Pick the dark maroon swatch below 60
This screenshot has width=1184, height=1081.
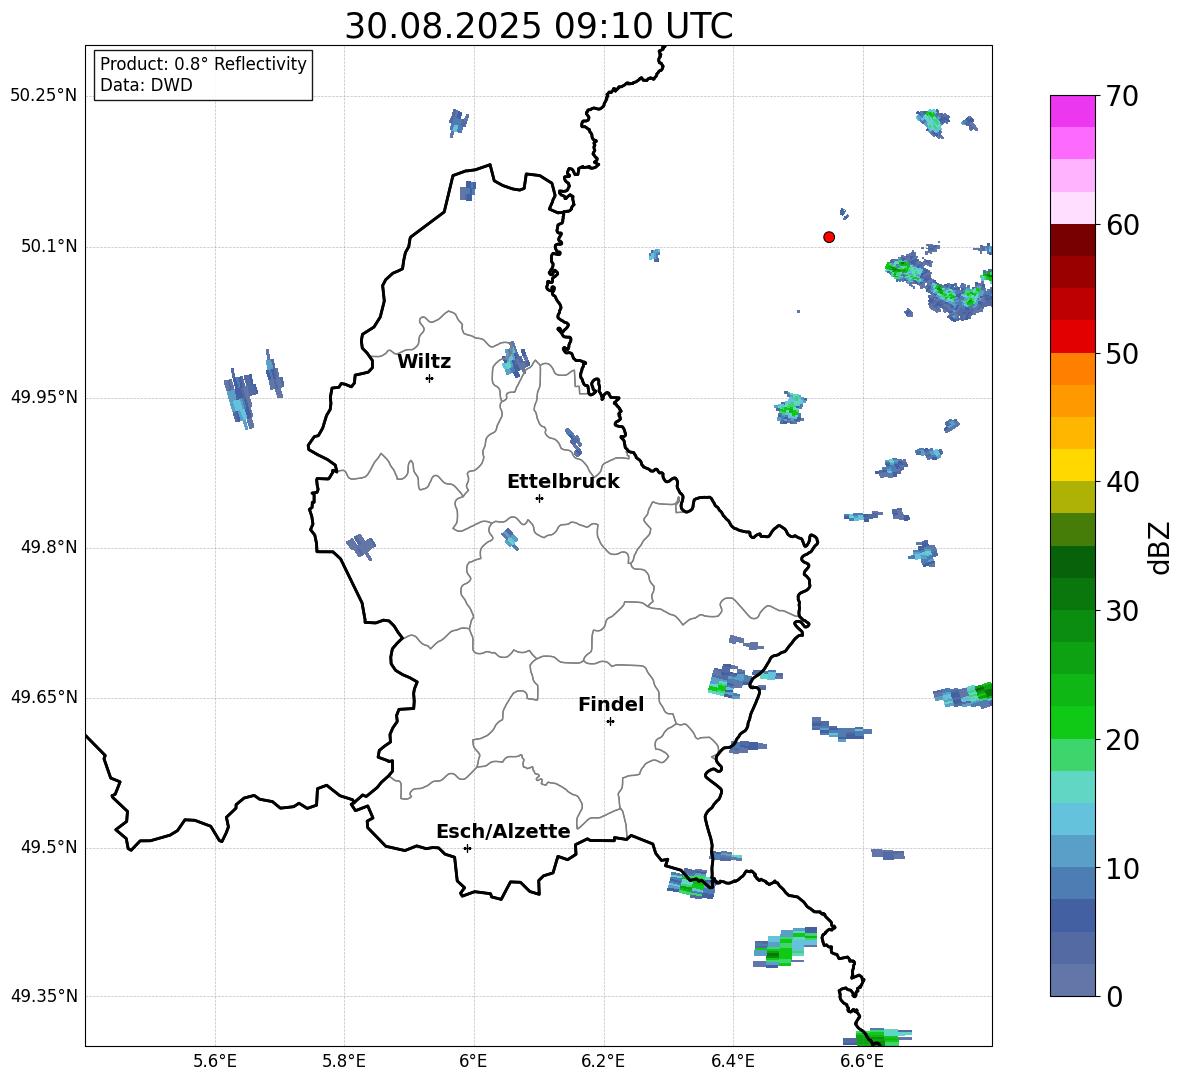point(1073,240)
